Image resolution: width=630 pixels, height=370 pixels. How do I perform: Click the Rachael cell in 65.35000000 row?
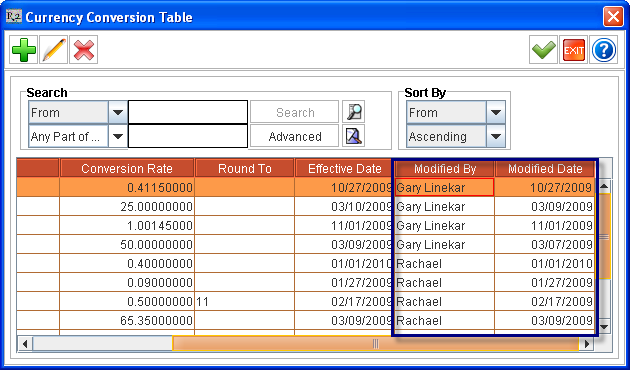click(x=444, y=321)
